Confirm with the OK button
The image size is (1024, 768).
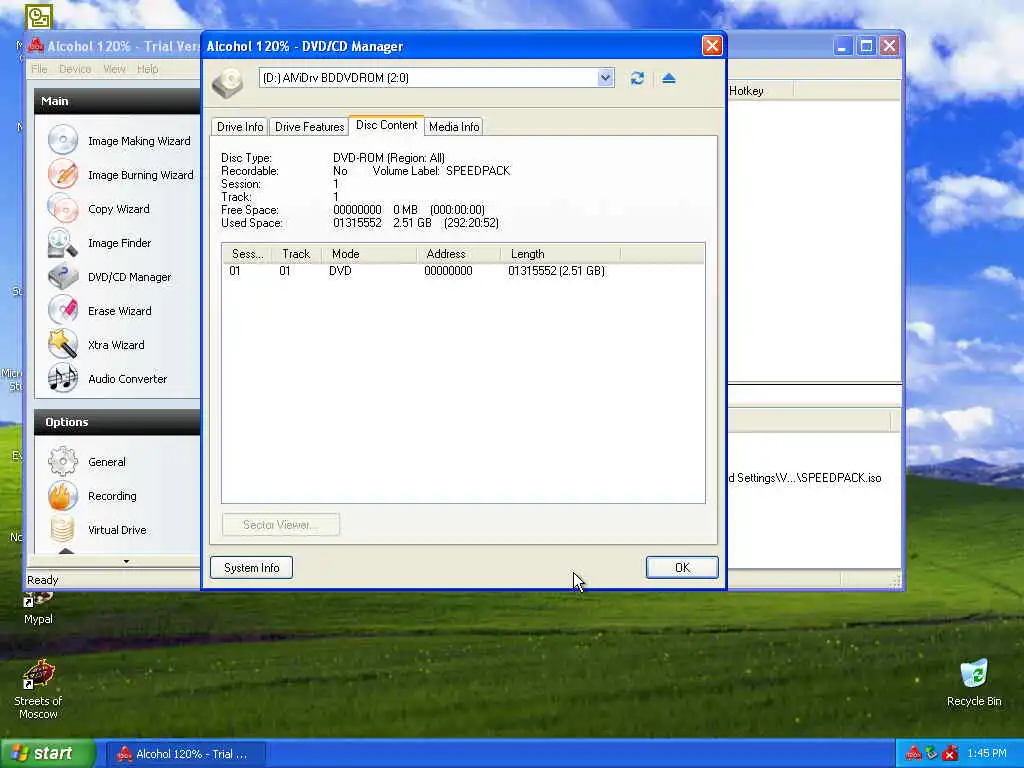tap(682, 568)
